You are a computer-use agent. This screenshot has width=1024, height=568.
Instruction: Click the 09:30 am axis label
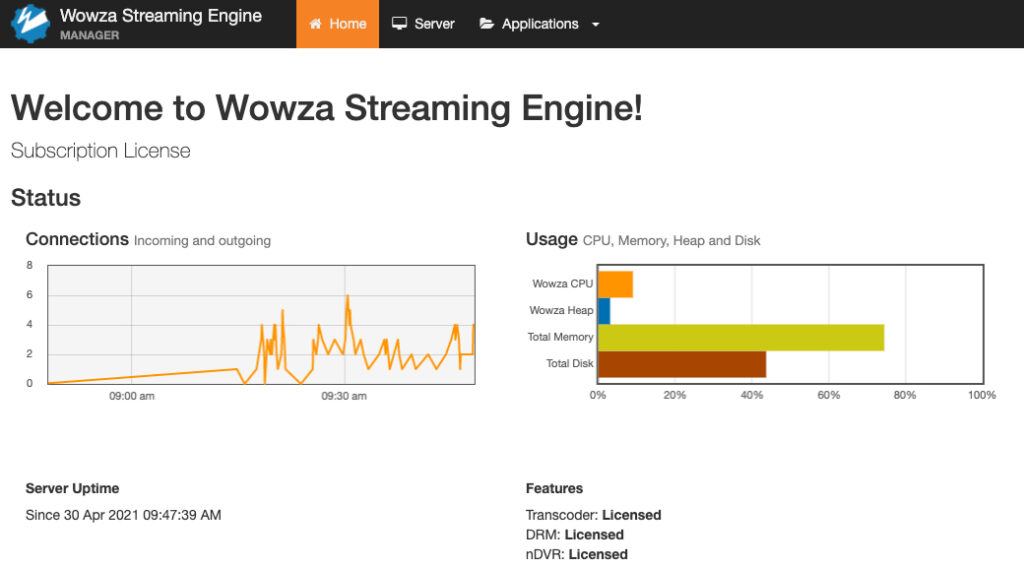coord(344,396)
